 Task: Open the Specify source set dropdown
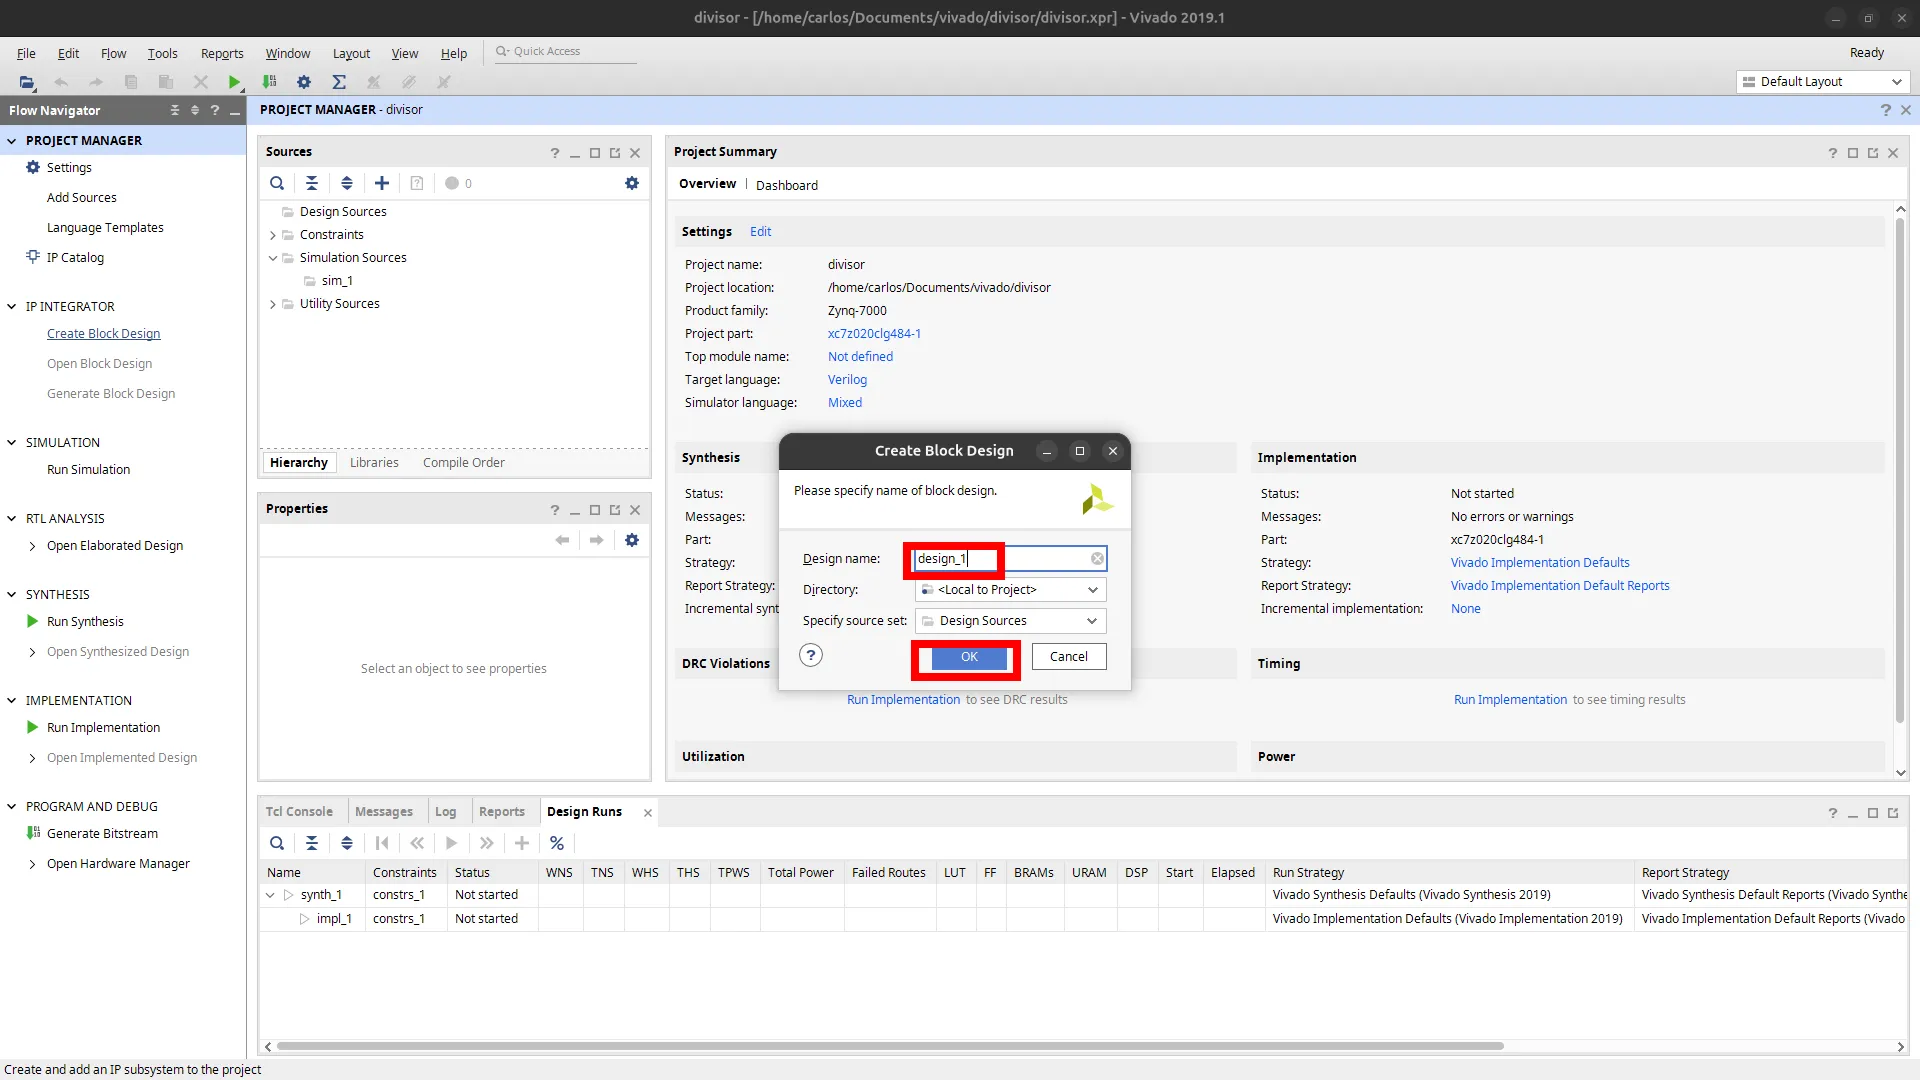1010,621
